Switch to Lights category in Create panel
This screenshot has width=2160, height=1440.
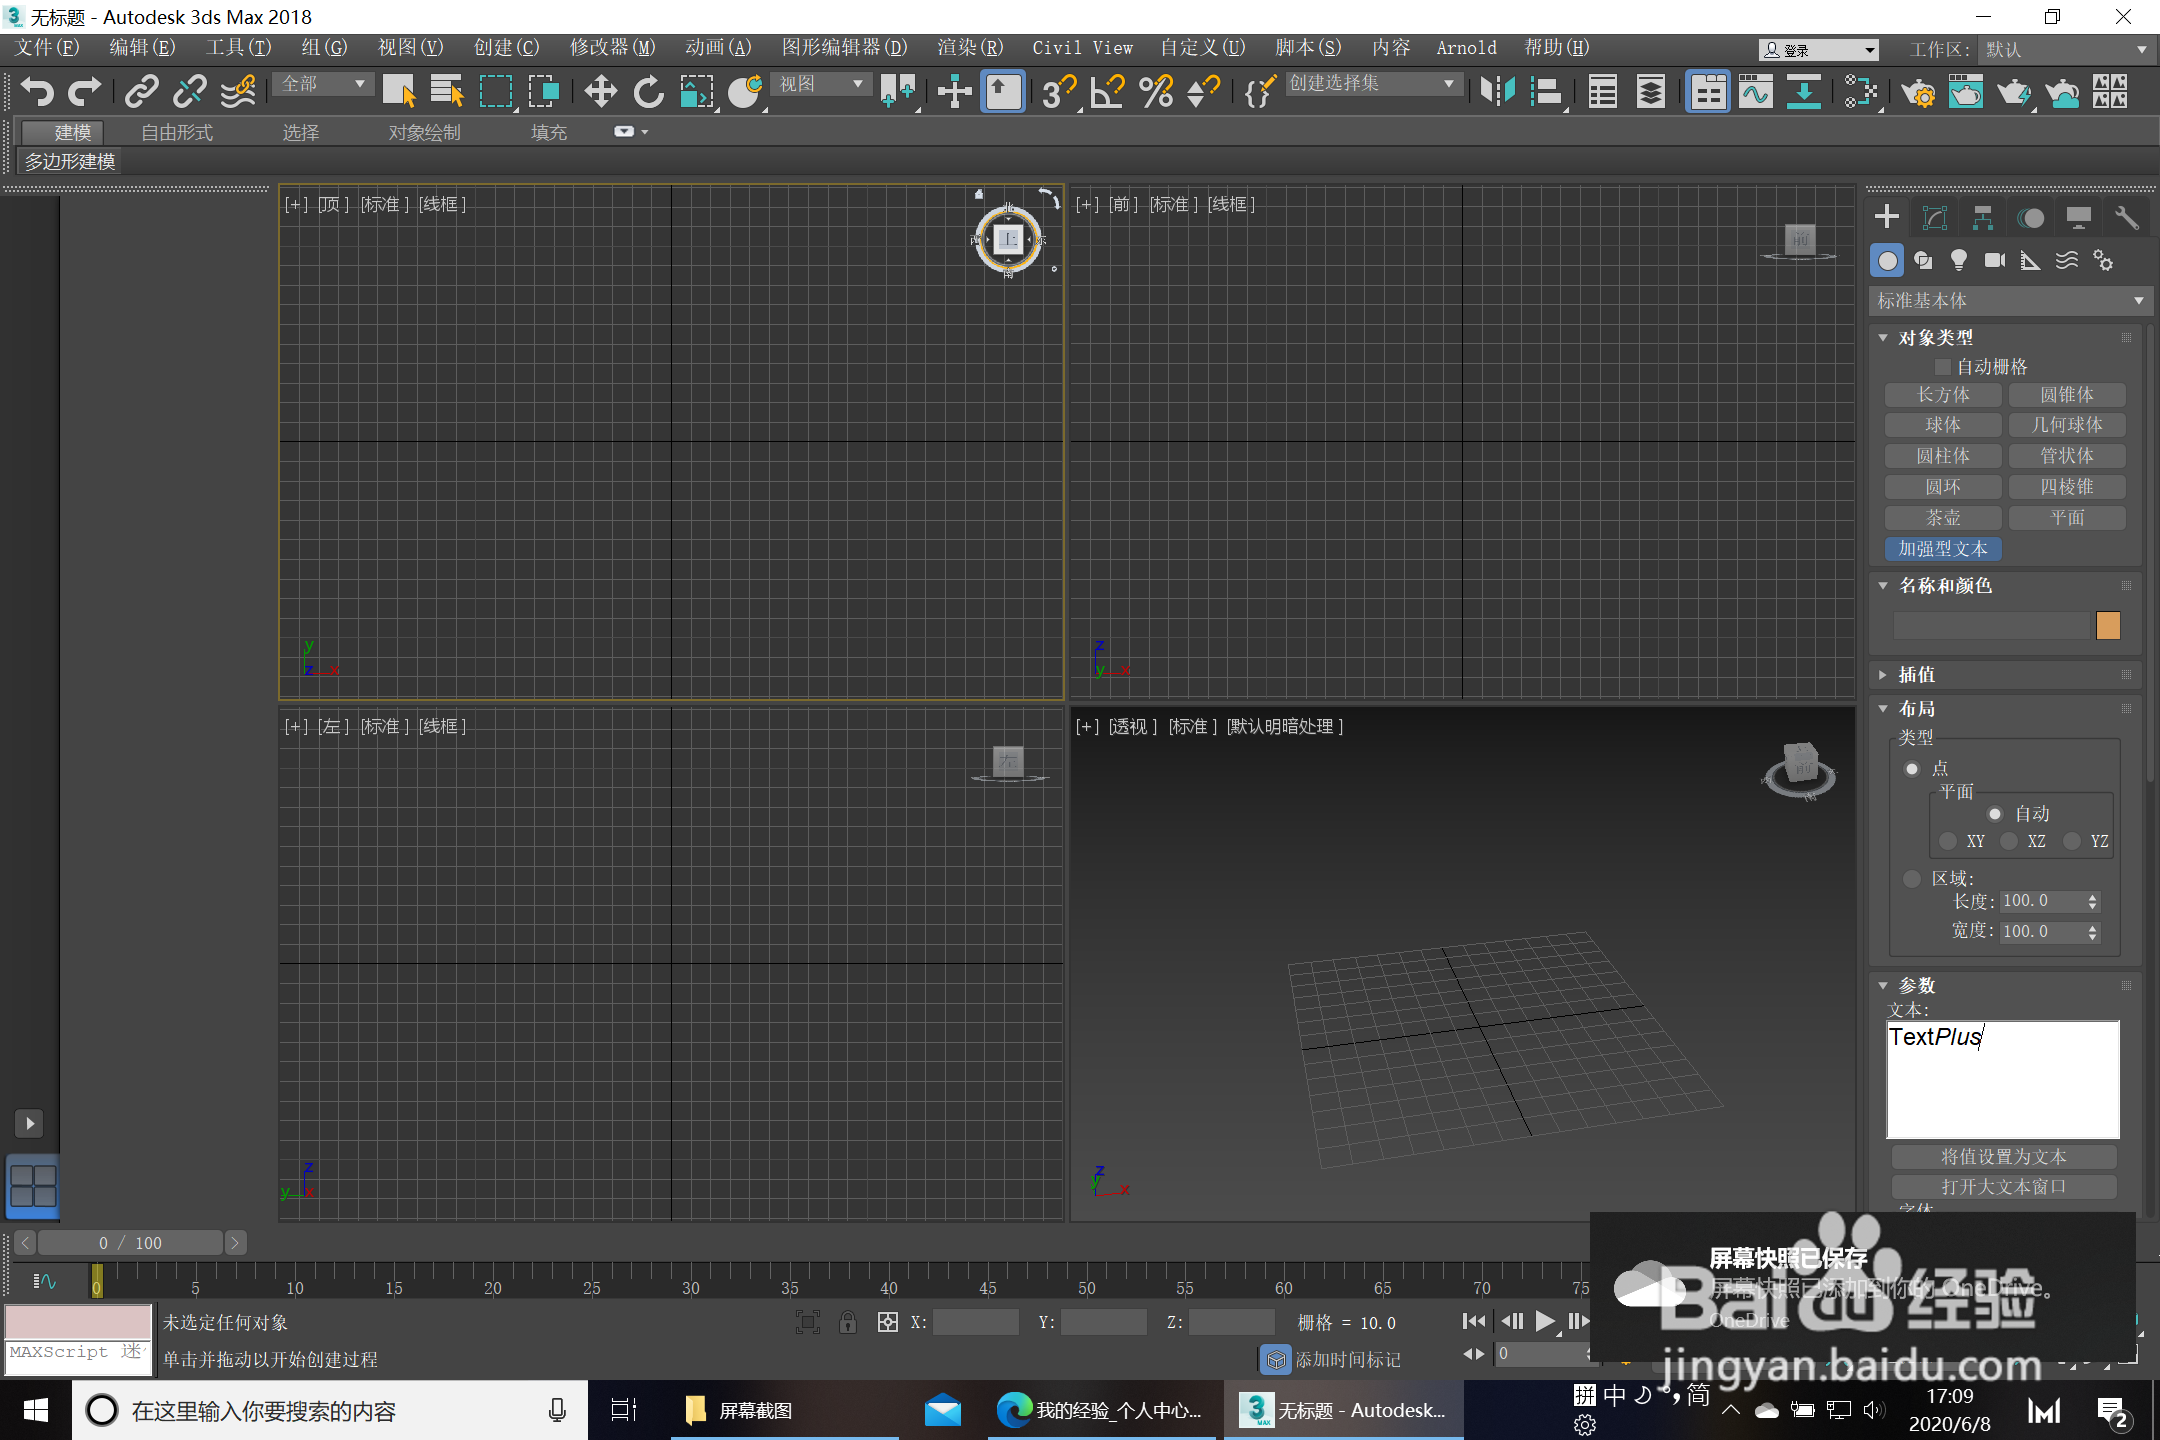pyautogui.click(x=1958, y=261)
